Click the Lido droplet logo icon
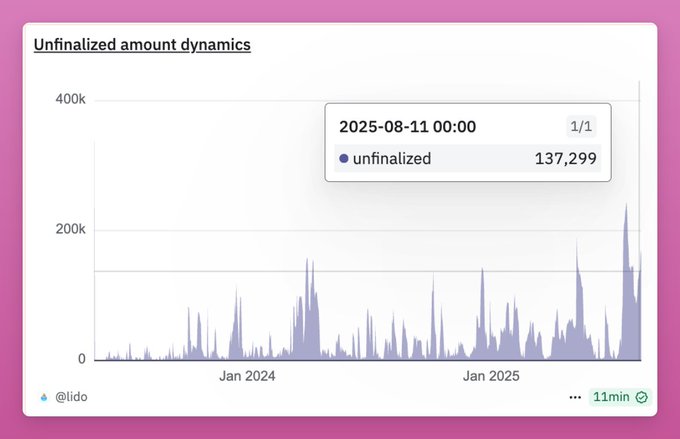 pos(44,397)
